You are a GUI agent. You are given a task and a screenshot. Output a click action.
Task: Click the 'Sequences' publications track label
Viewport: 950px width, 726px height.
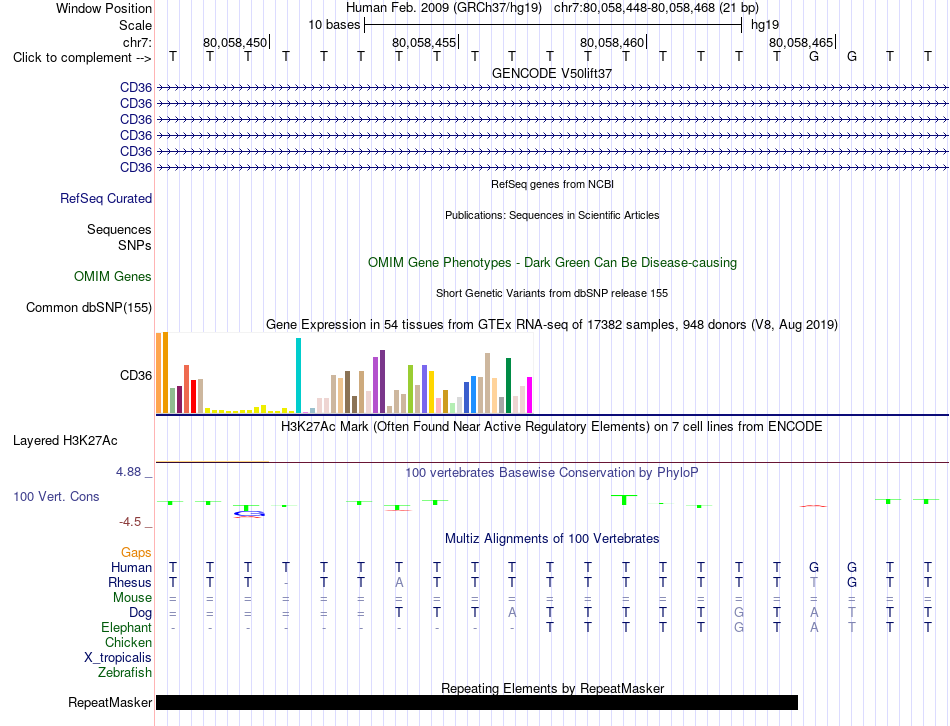[119, 230]
